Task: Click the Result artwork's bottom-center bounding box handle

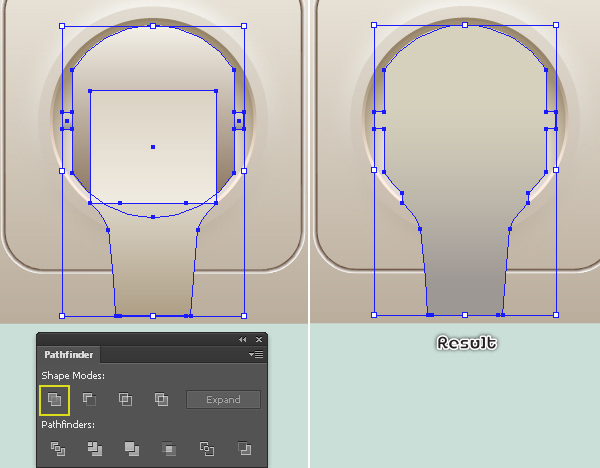Action: click(465, 315)
